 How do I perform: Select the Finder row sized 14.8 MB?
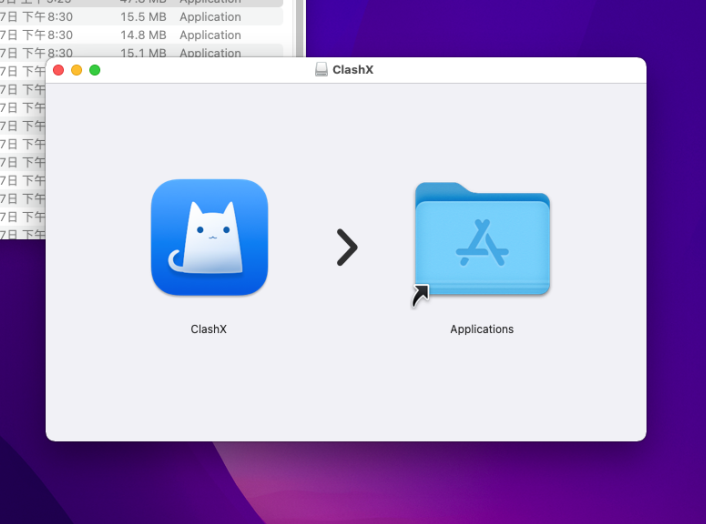tap(141, 35)
